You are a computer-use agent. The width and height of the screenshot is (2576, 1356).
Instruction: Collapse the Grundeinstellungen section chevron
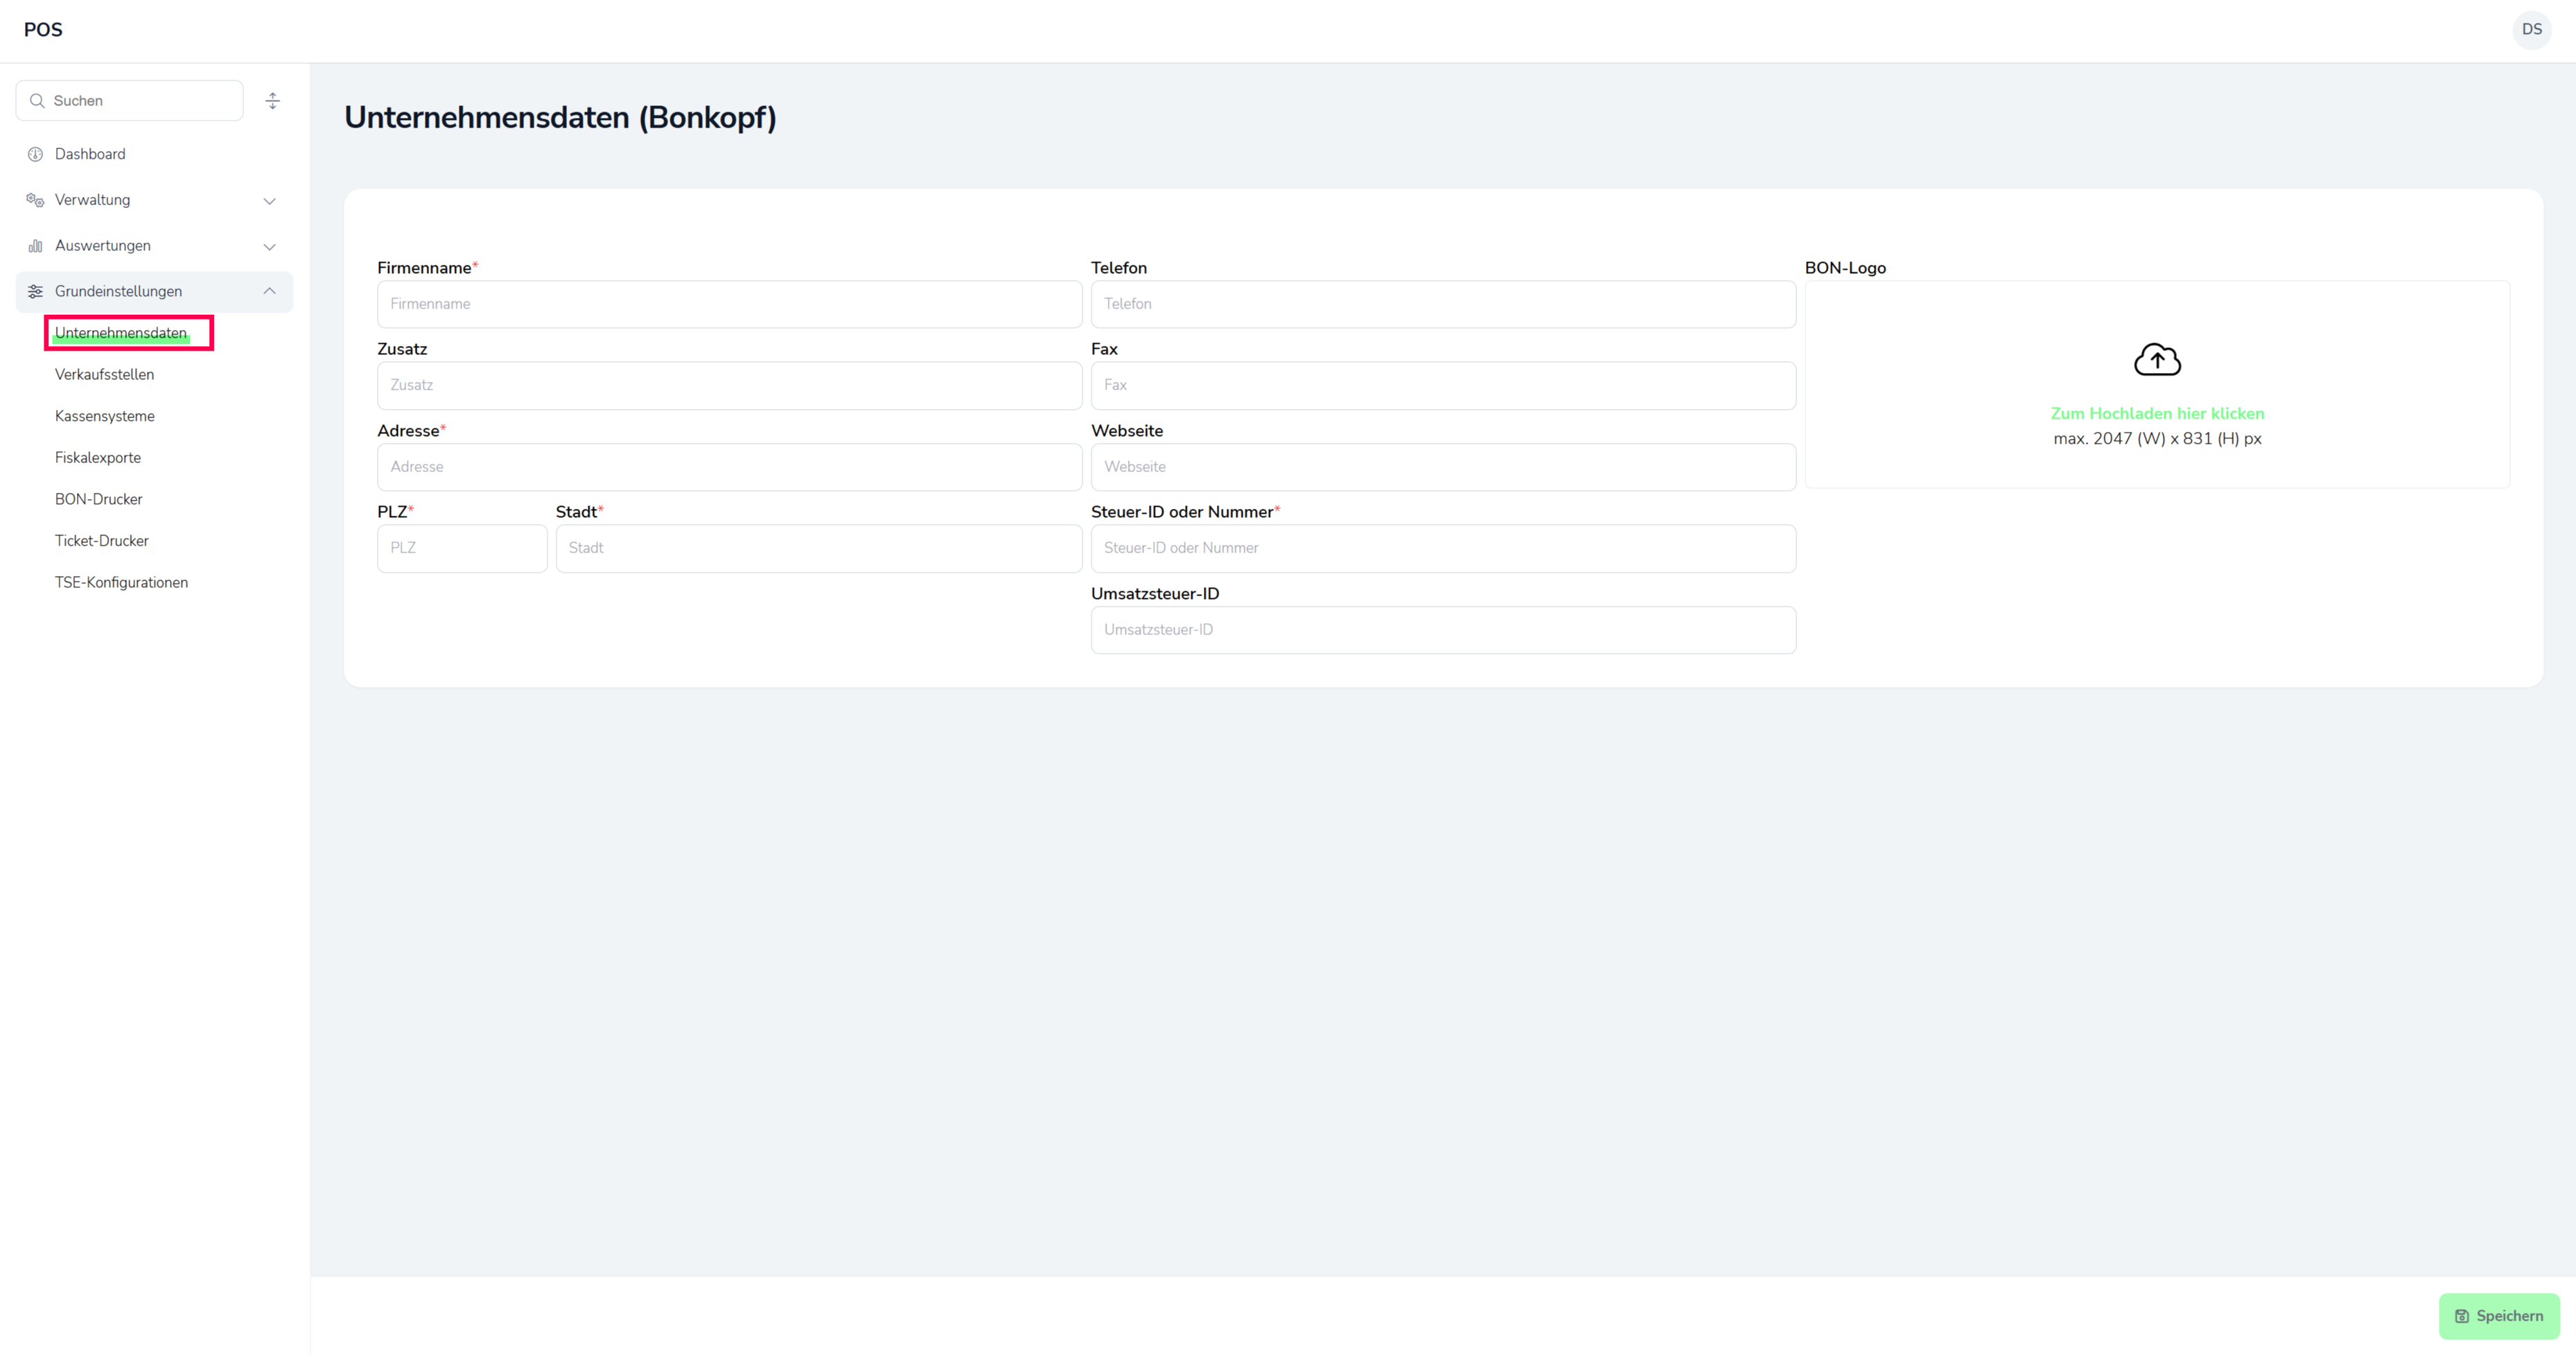tap(269, 291)
